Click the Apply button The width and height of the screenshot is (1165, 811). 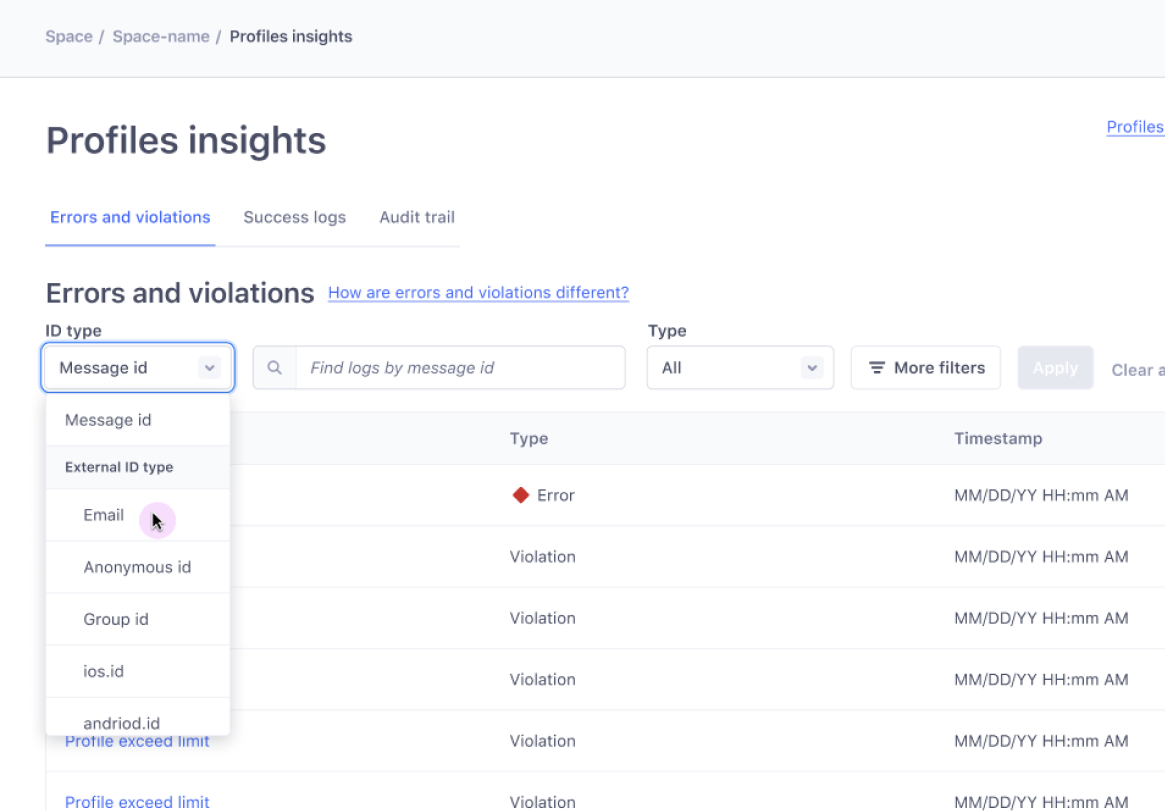point(1055,368)
